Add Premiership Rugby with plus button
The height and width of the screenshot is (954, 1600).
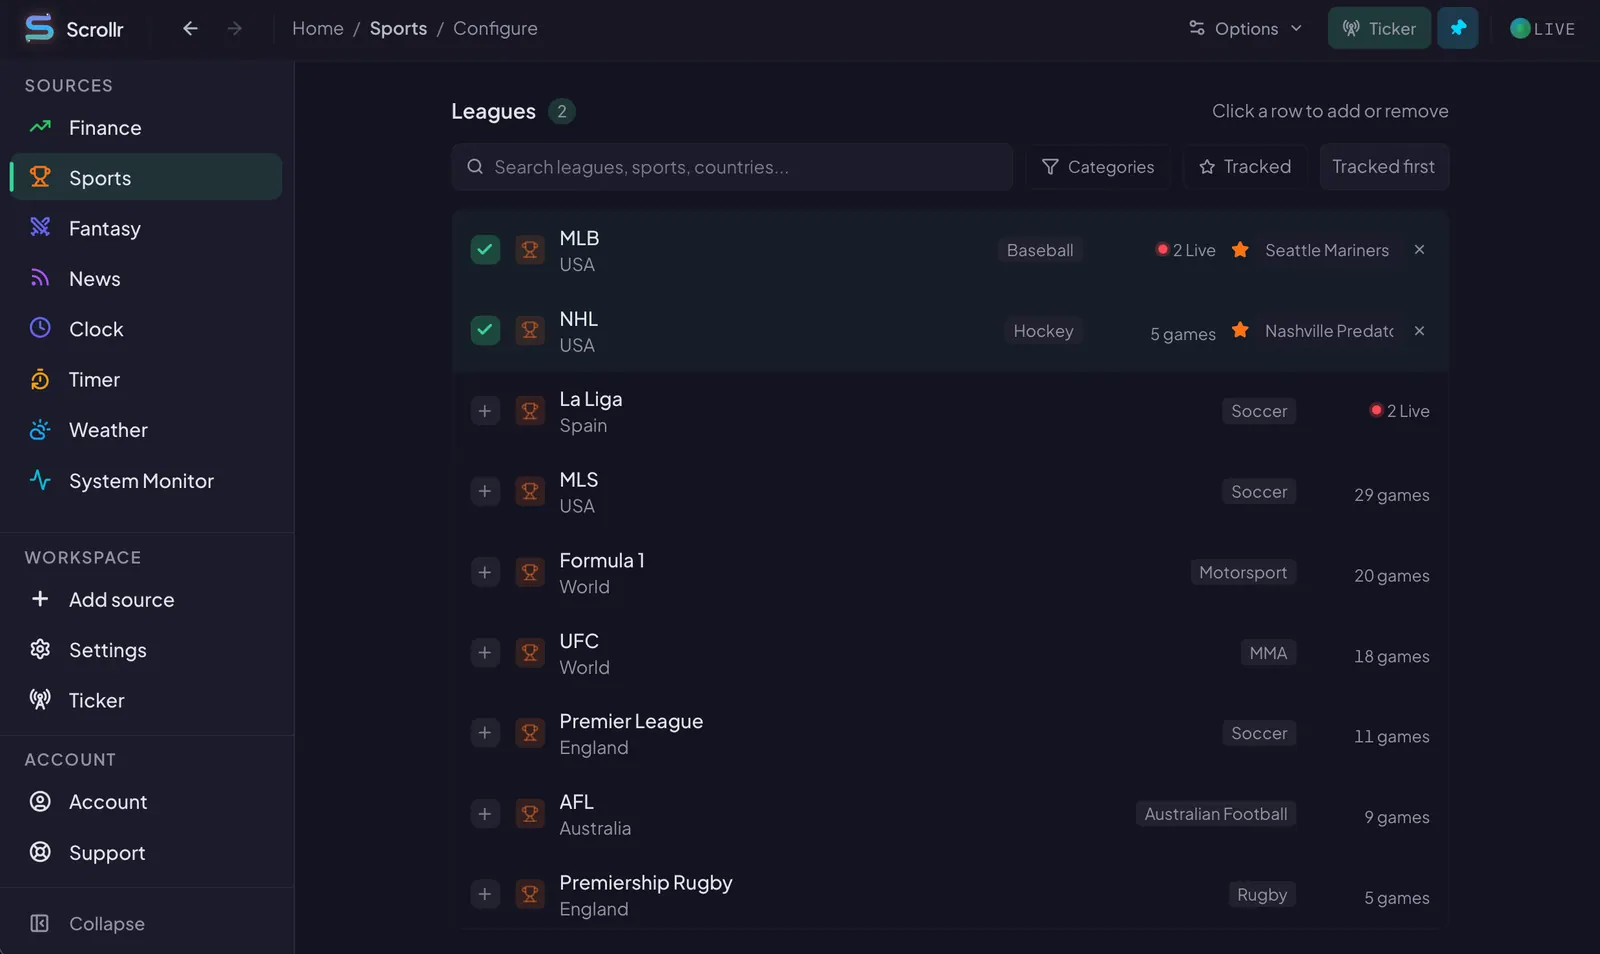click(x=485, y=894)
